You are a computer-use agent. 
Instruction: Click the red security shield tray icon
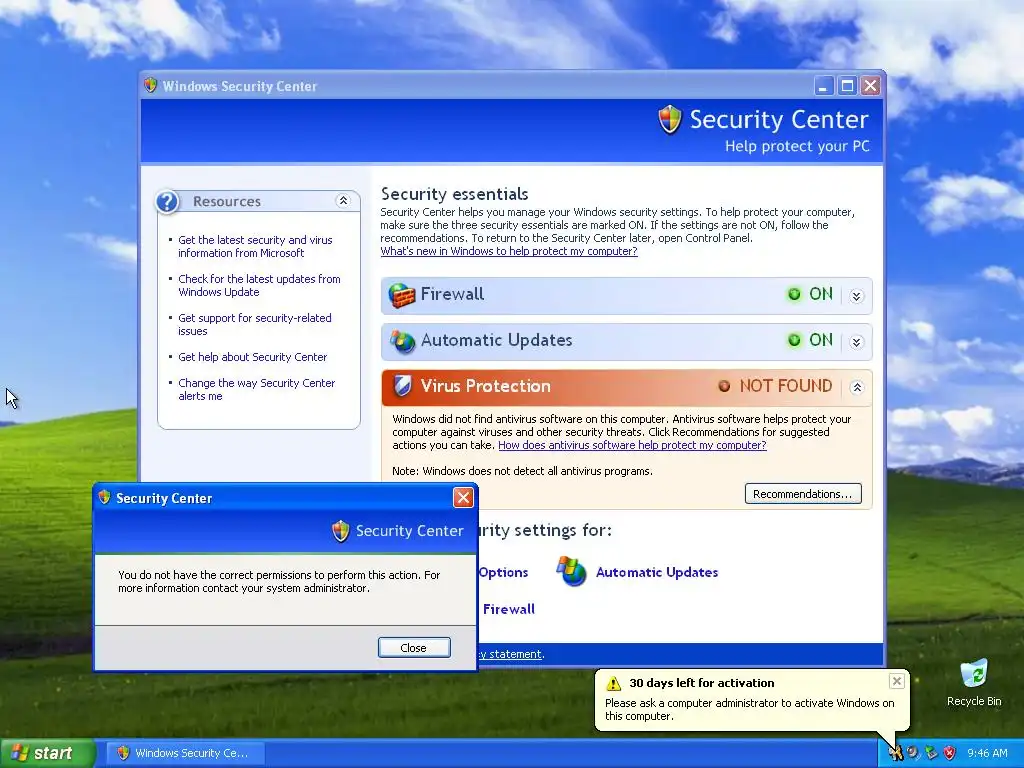point(950,753)
